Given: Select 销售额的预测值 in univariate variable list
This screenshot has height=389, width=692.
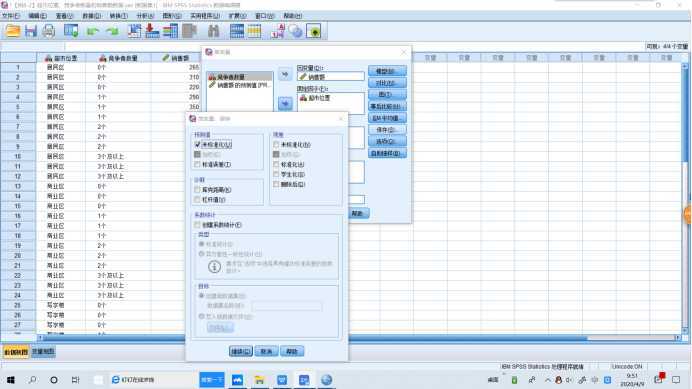Looking at the screenshot, I should tap(240, 85).
